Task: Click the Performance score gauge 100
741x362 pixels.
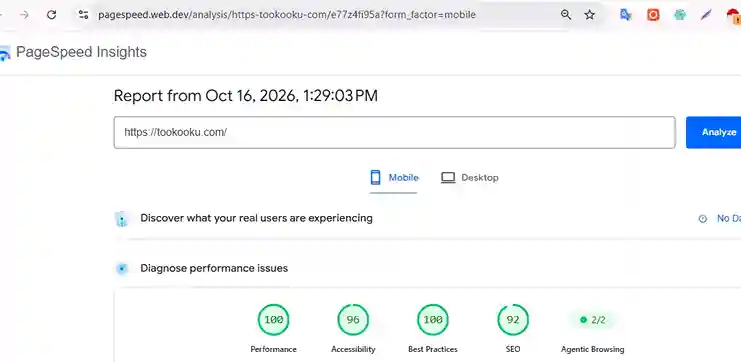Action: pos(273,320)
